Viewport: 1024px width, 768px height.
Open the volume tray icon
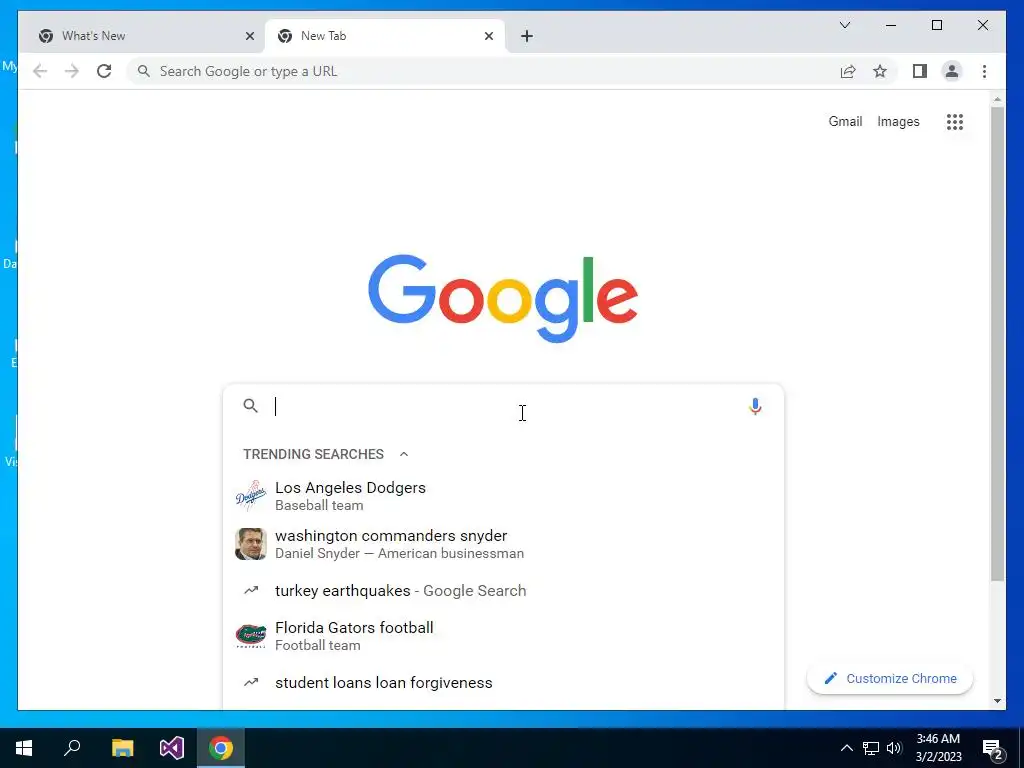895,748
